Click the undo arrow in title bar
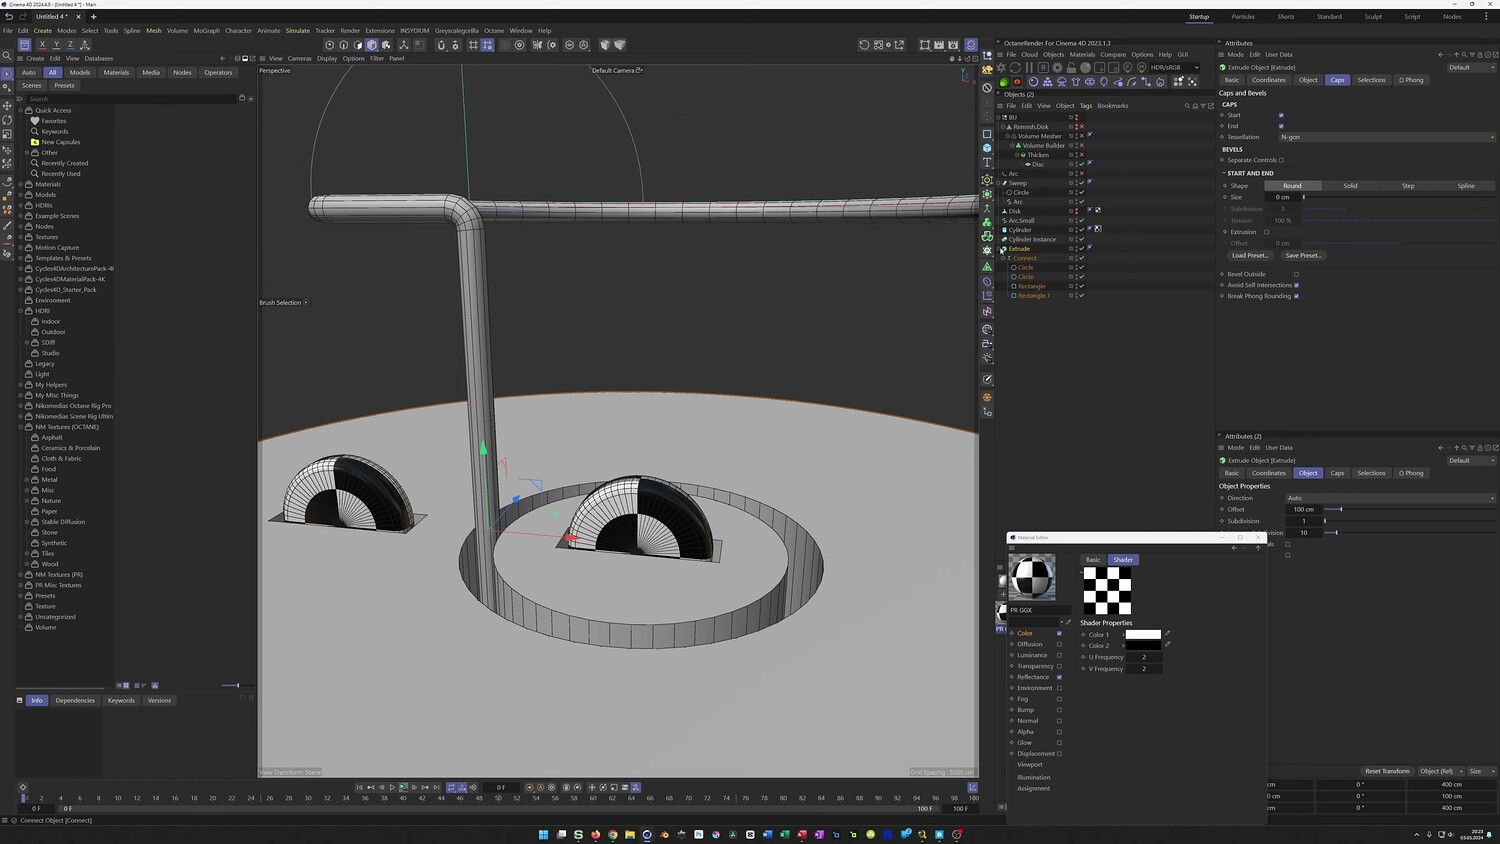Viewport: 1500px width, 844px height. pyautogui.click(x=9, y=17)
